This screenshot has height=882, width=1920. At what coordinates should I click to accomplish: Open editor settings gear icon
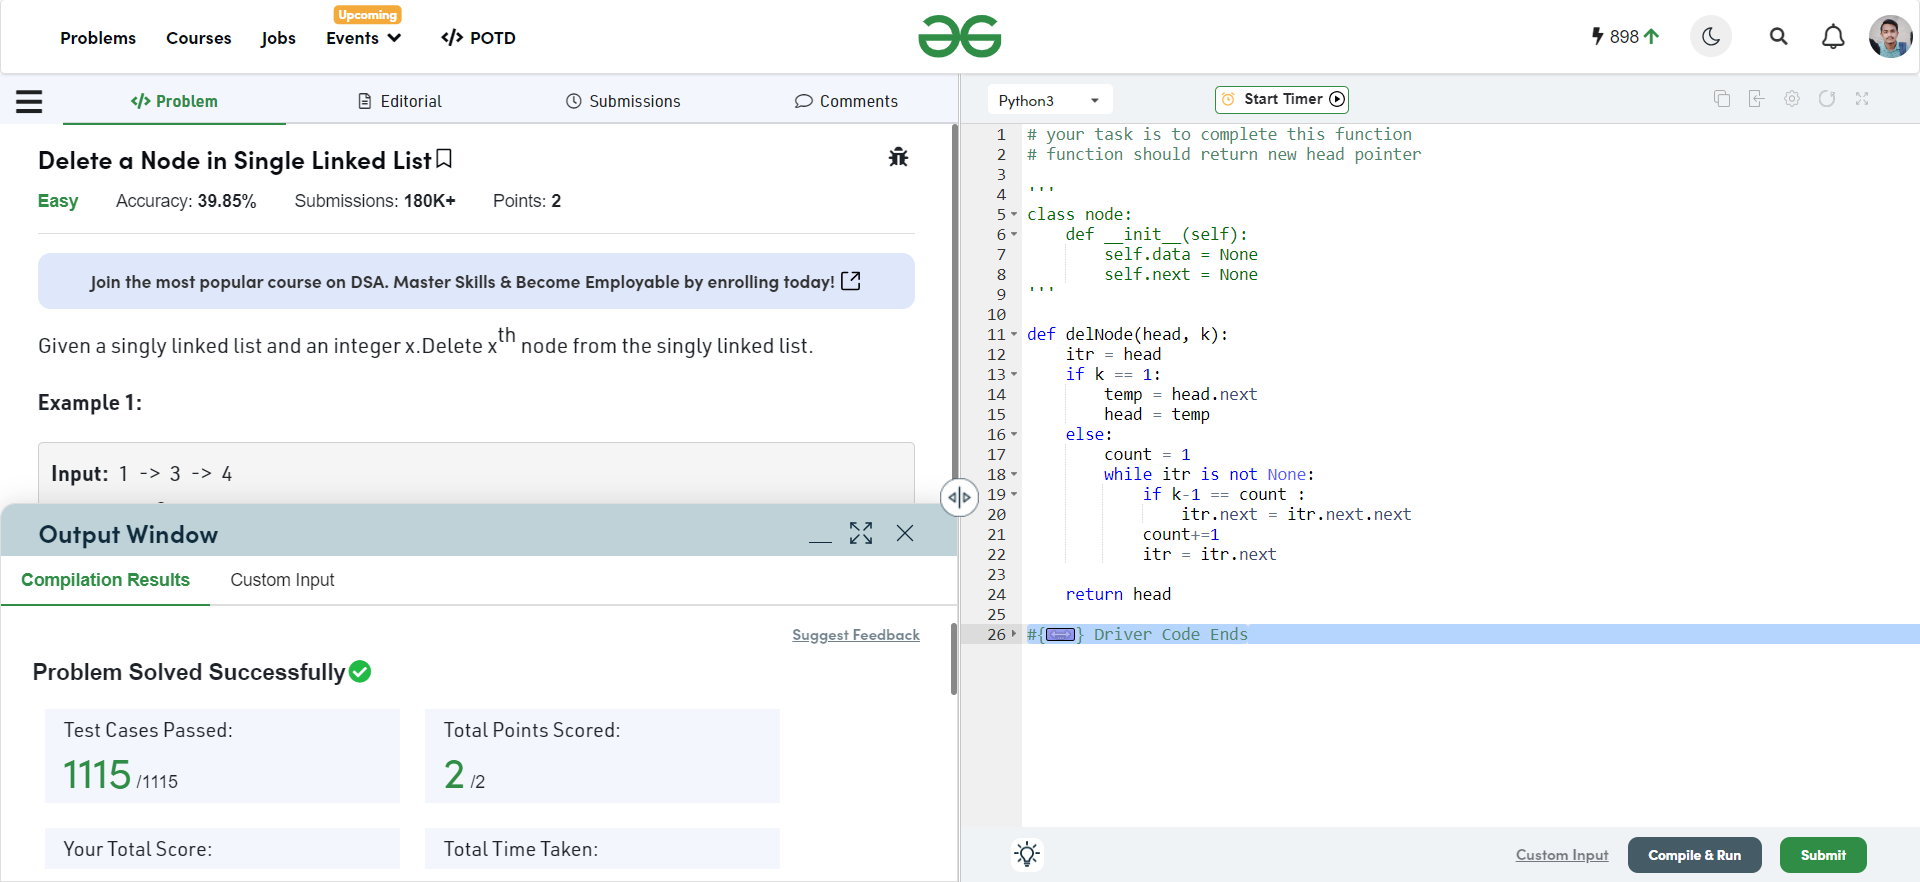[1792, 99]
